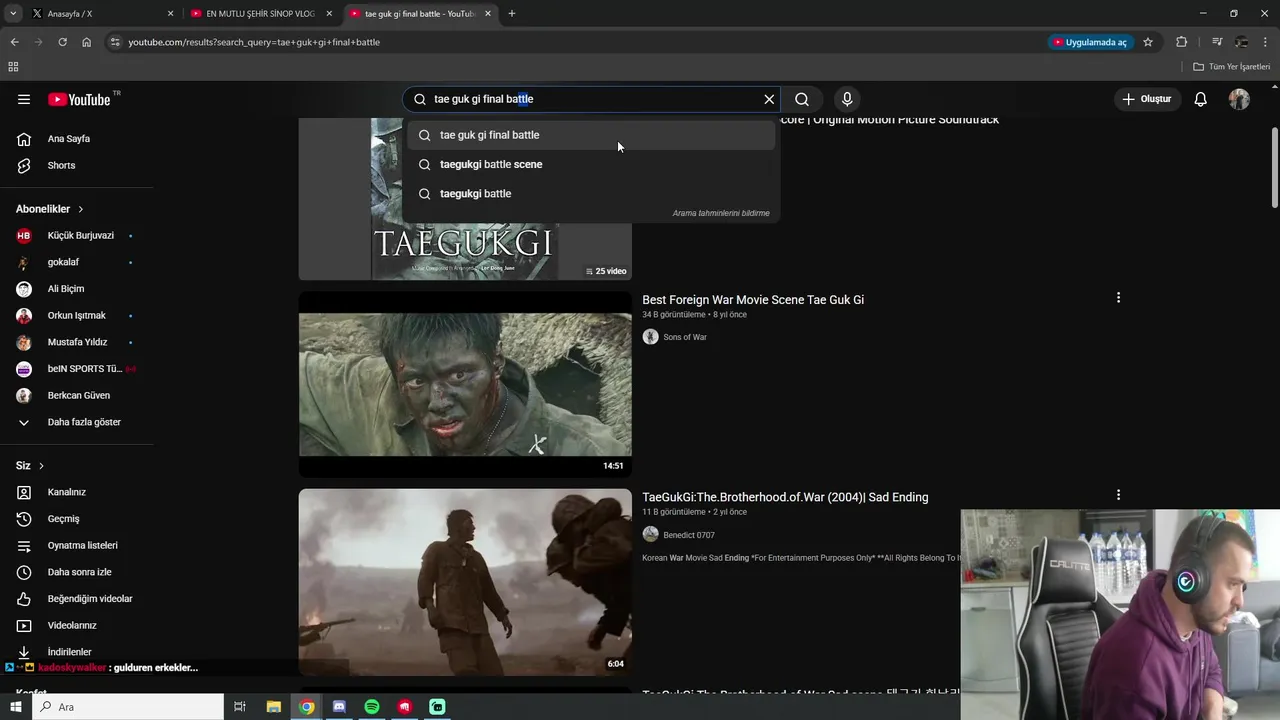The image size is (1280, 720).
Task: Select suggestion 'taegukgi battle scene'
Action: (x=591, y=164)
